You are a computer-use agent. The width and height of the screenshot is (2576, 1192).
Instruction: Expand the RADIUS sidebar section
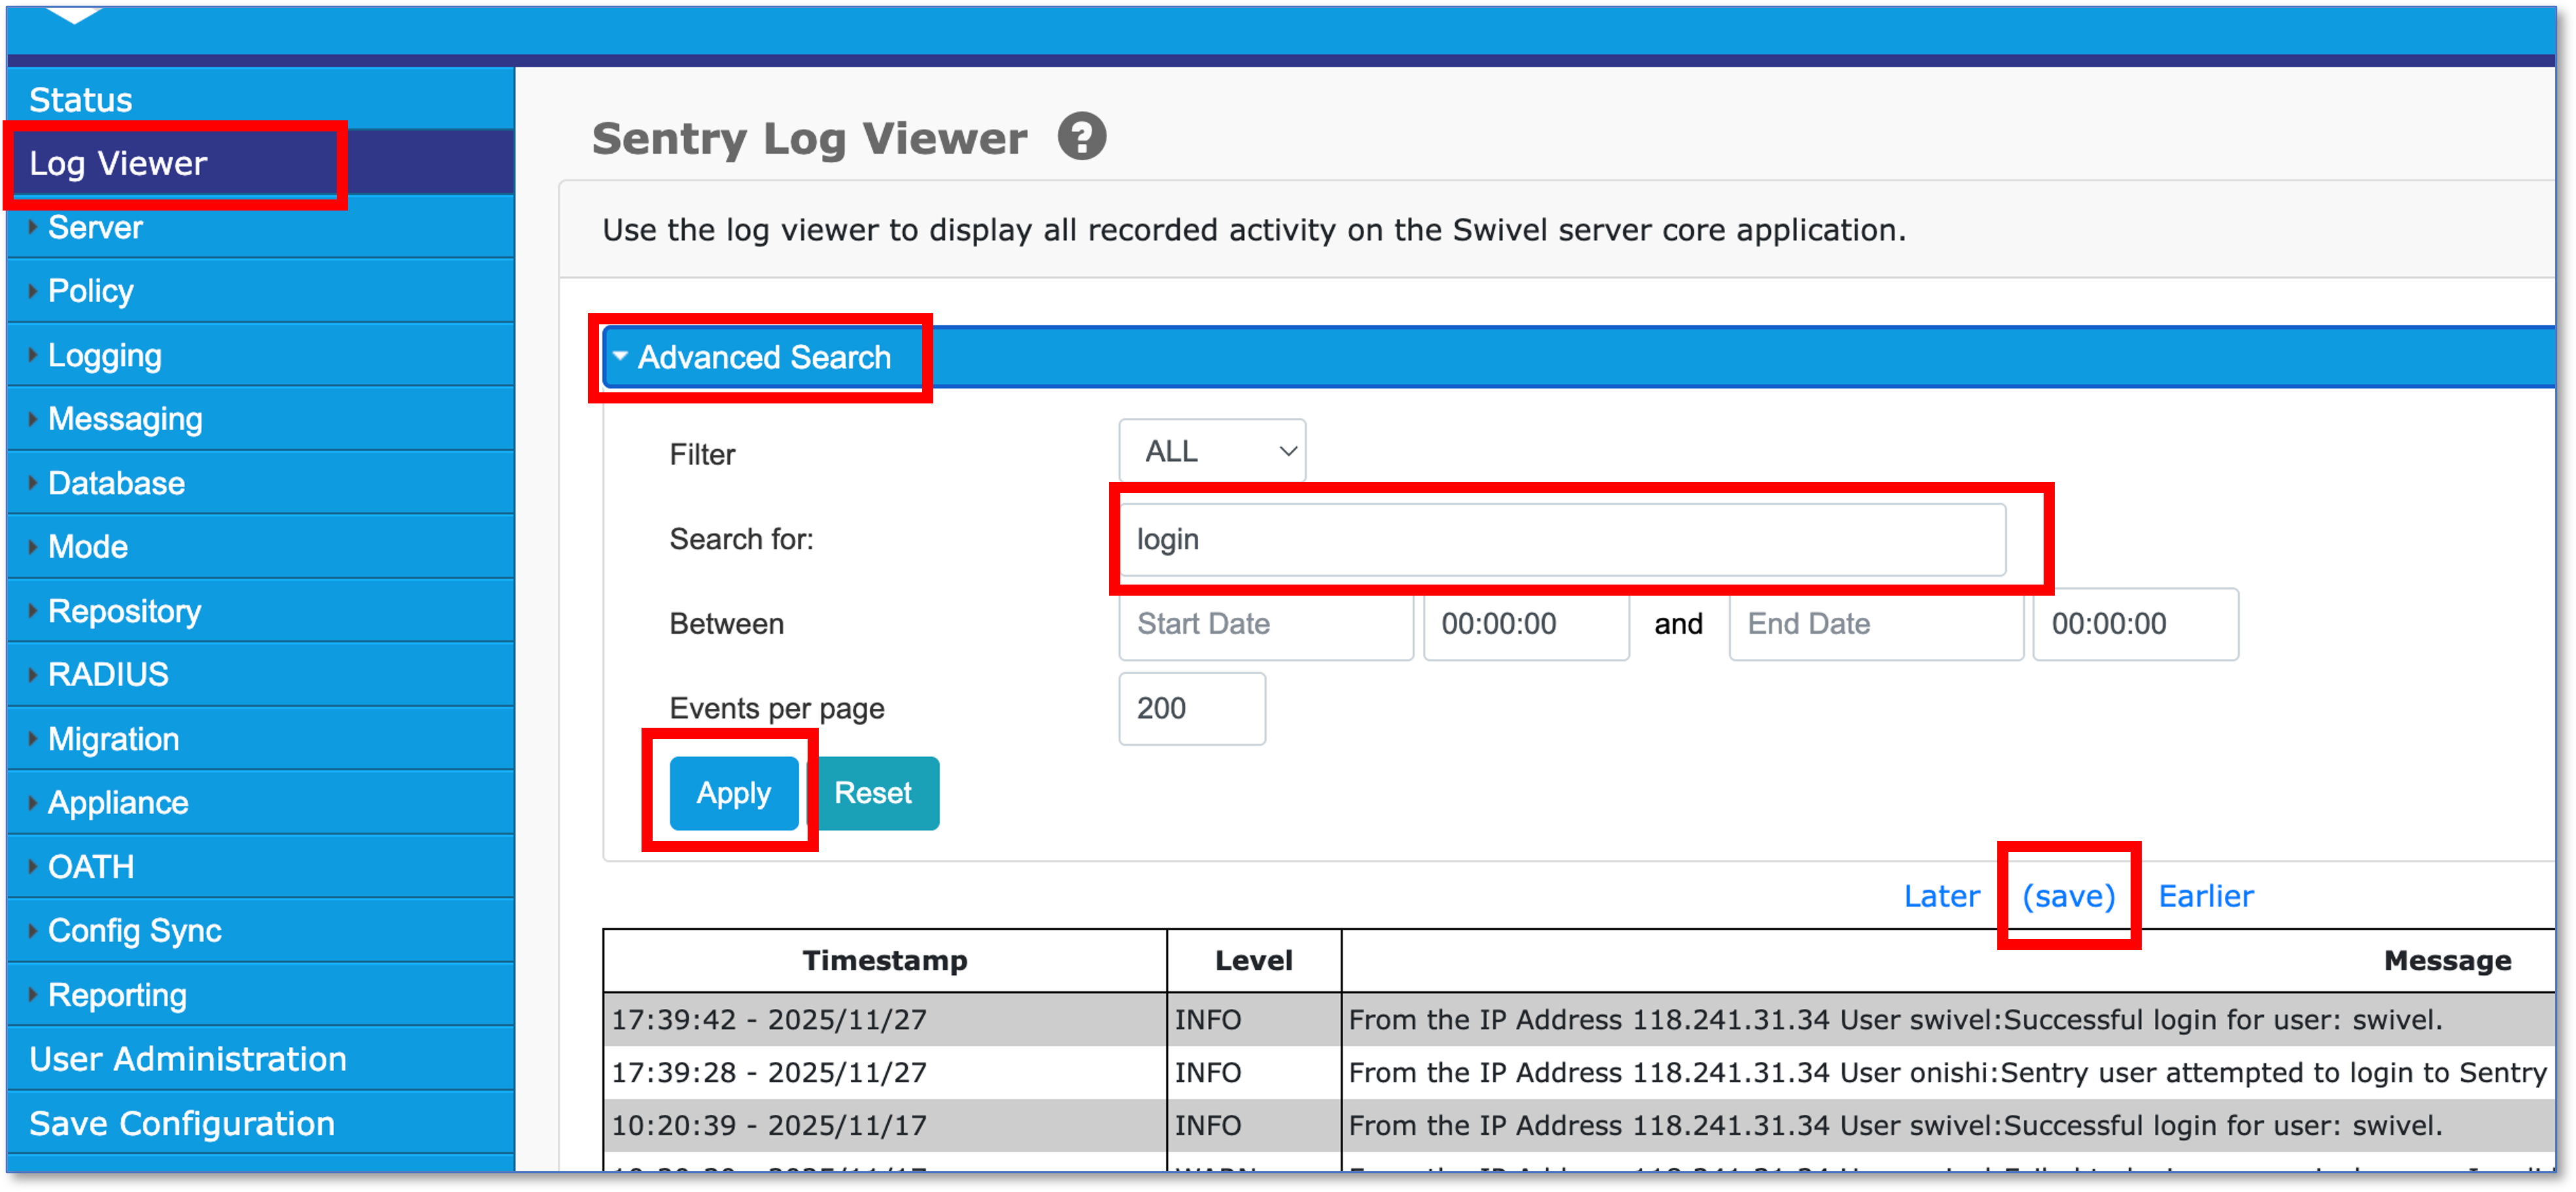tap(108, 674)
